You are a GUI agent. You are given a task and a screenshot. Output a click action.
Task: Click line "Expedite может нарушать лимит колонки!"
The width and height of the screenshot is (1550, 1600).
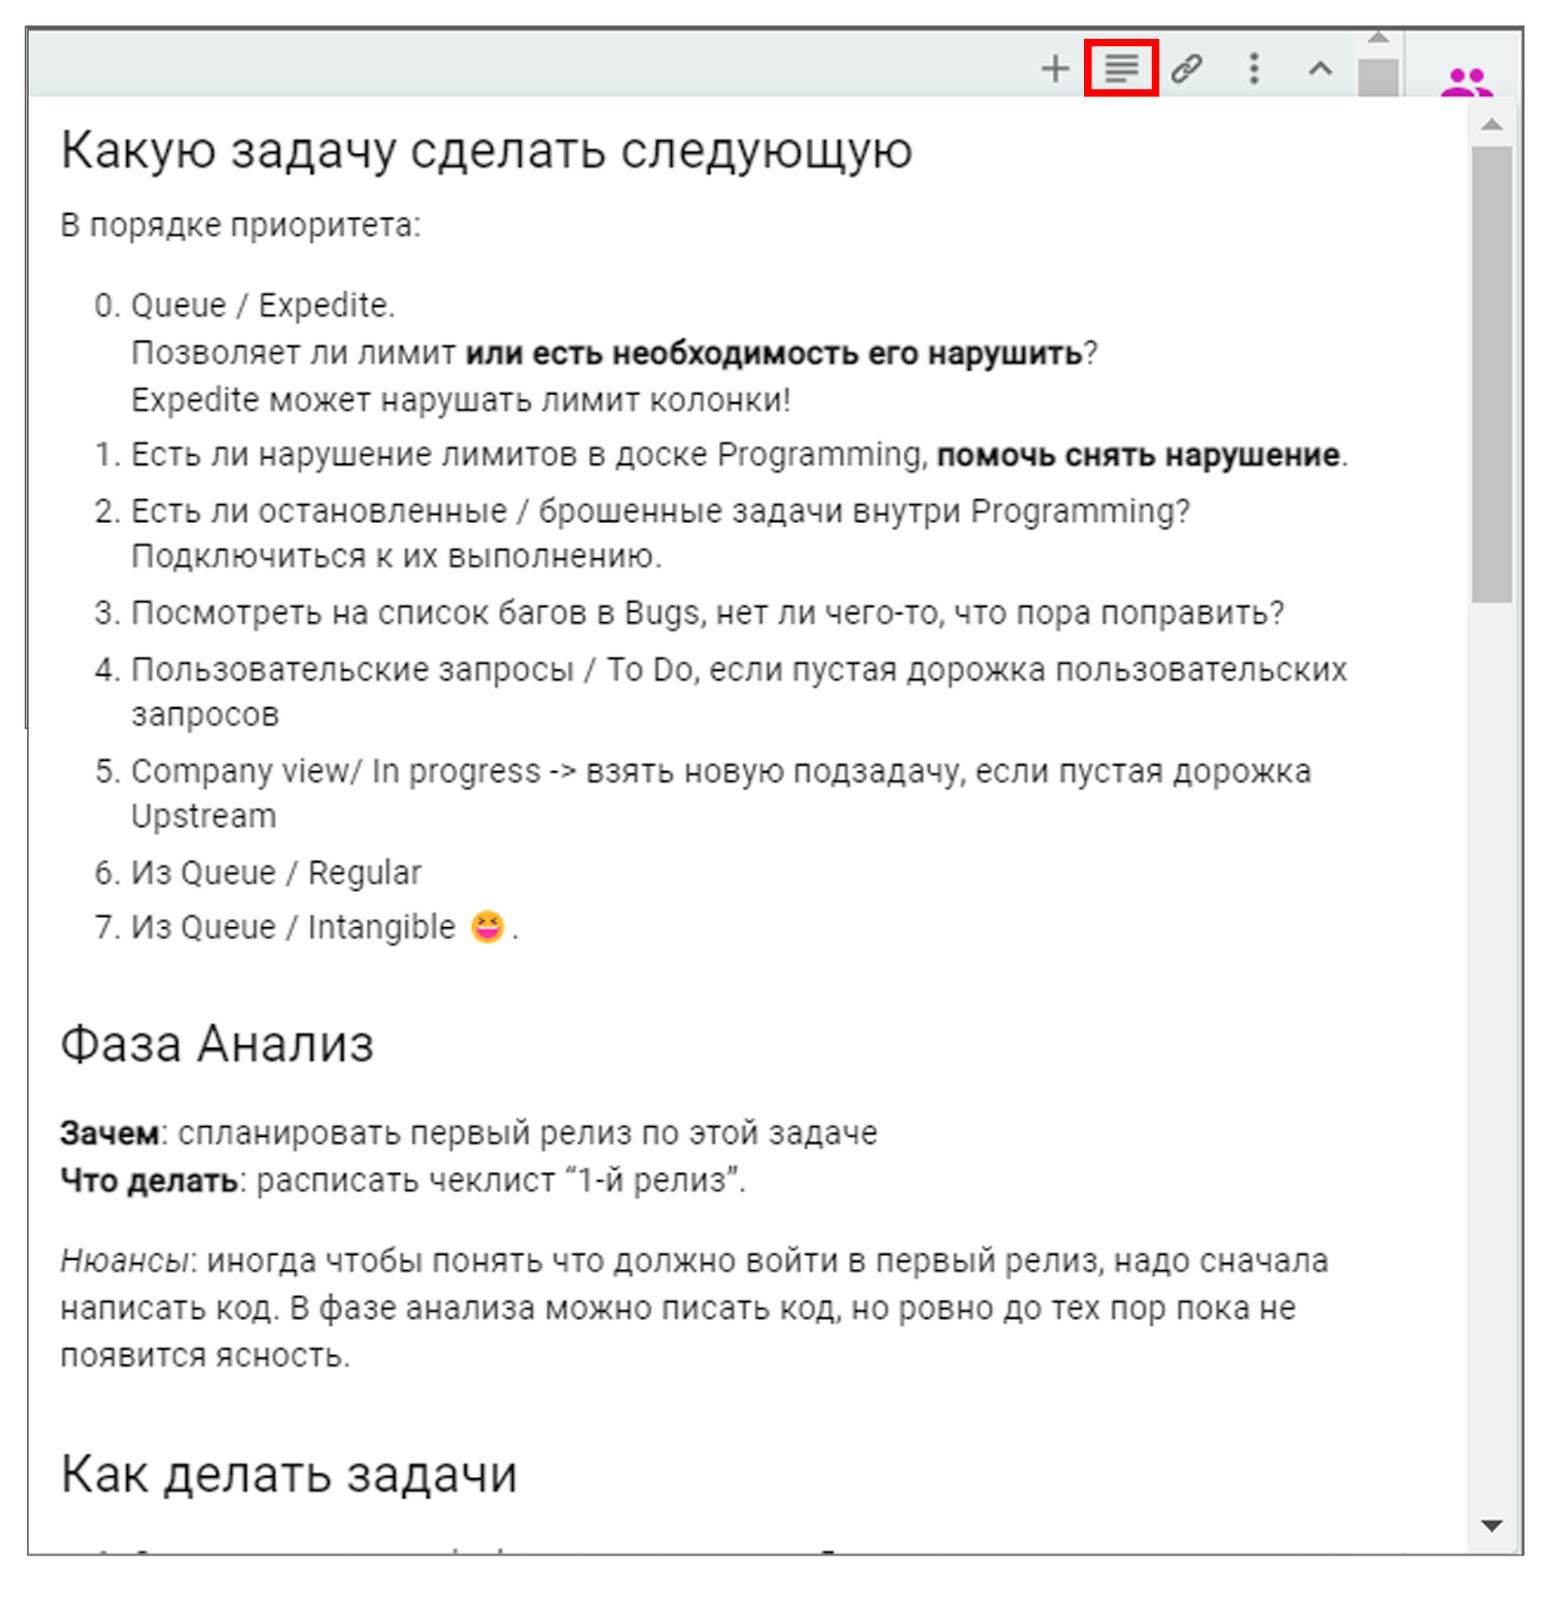(x=461, y=400)
